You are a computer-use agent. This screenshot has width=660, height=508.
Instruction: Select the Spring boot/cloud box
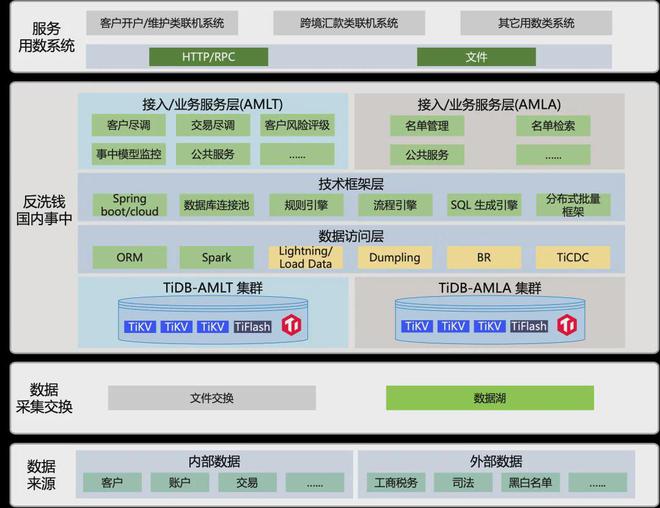130,205
